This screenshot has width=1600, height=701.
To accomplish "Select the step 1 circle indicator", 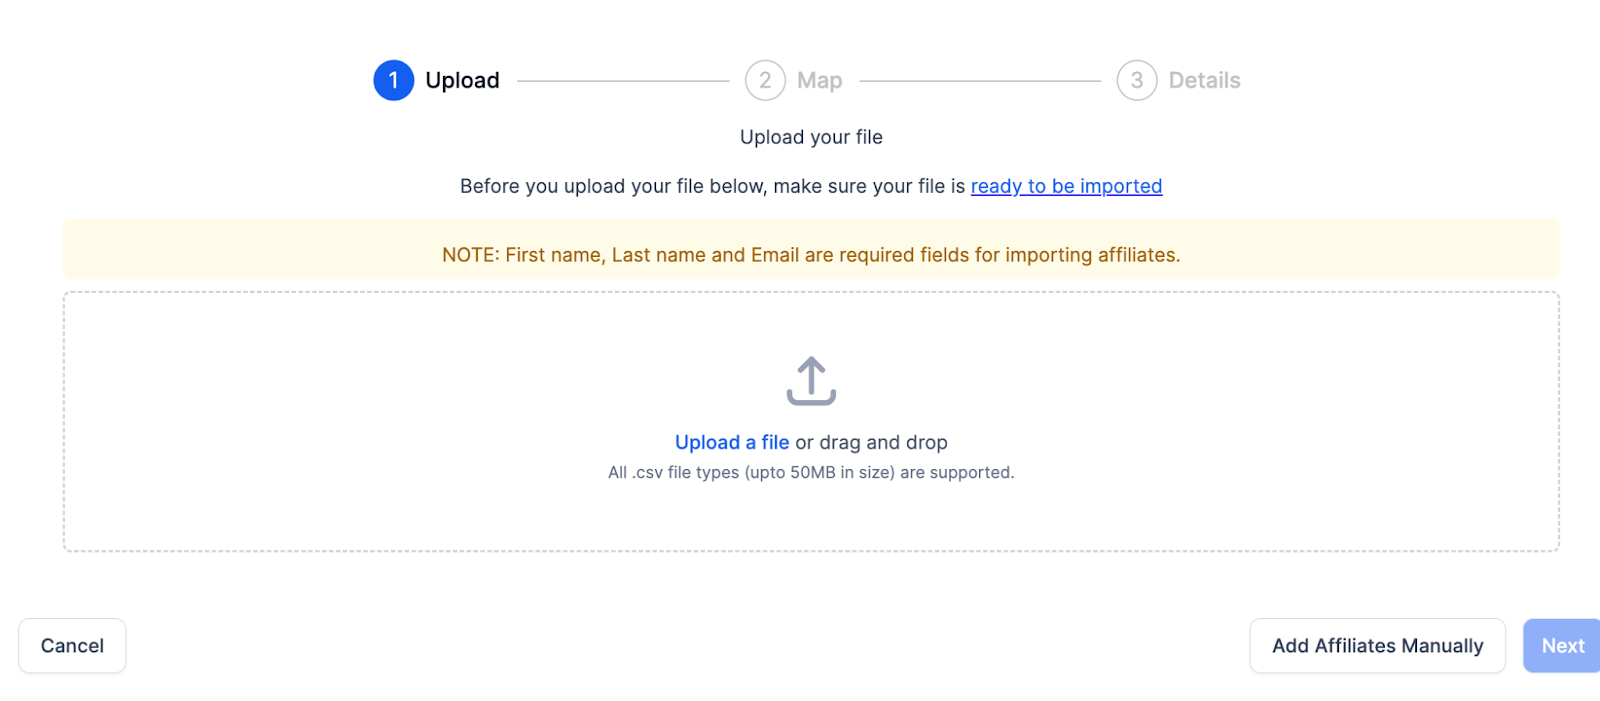I will [x=394, y=80].
